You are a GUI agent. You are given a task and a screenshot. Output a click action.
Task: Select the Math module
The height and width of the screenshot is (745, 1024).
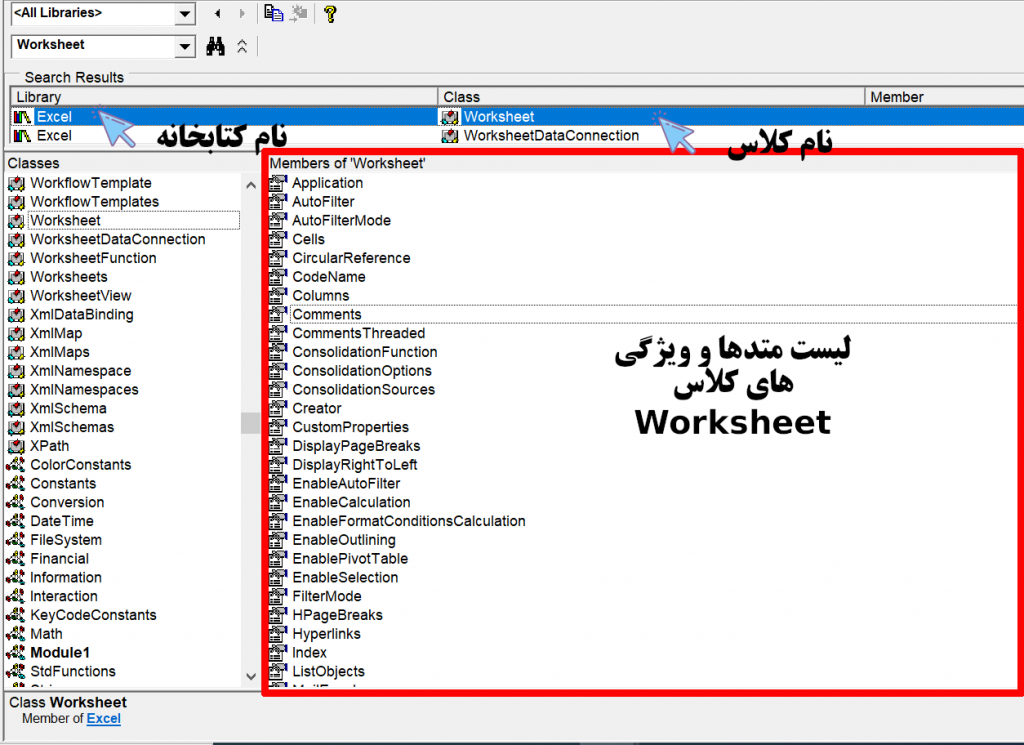46,634
